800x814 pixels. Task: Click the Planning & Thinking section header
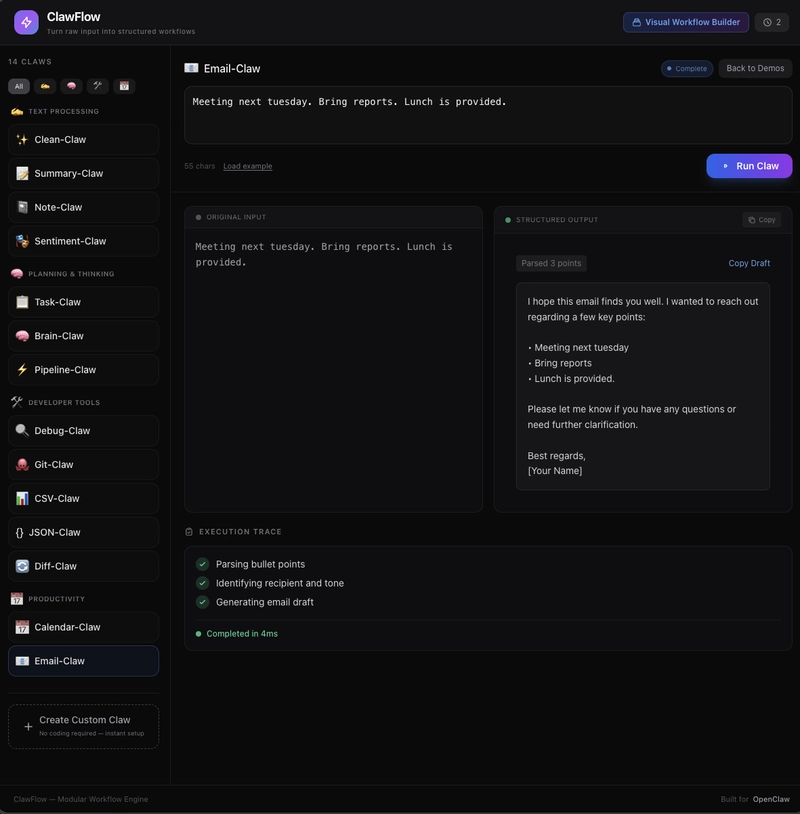click(71, 274)
